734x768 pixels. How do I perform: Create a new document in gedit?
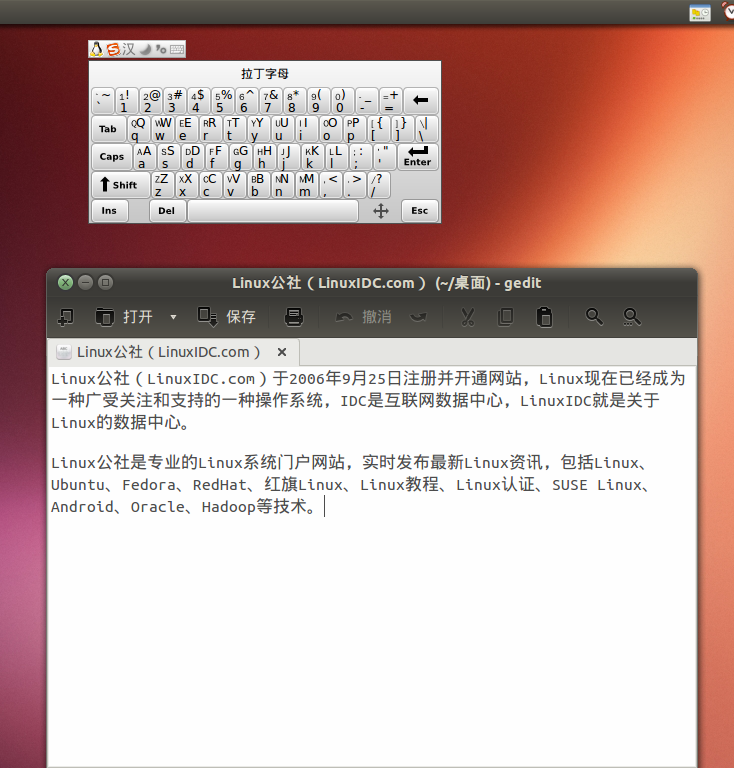(66, 317)
